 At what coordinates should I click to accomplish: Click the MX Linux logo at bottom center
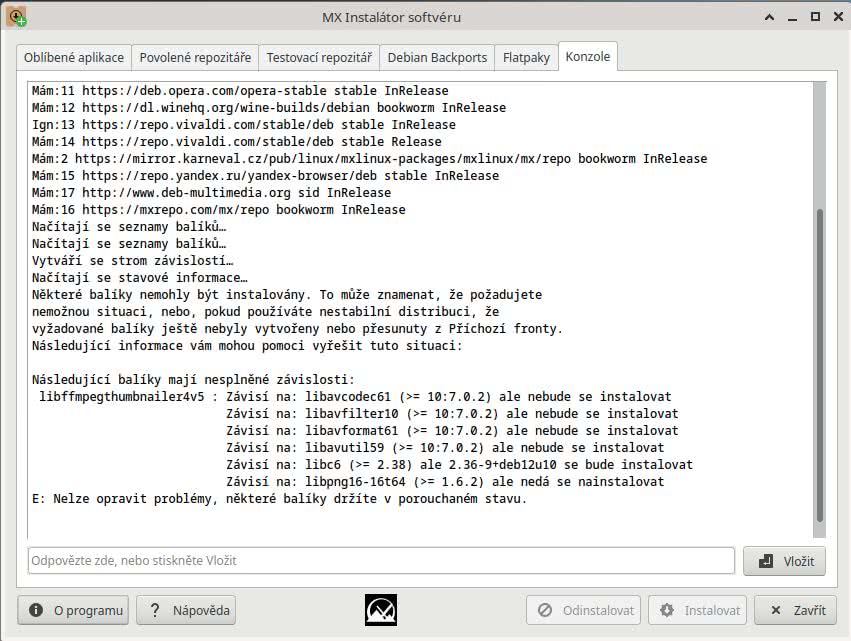point(380,610)
